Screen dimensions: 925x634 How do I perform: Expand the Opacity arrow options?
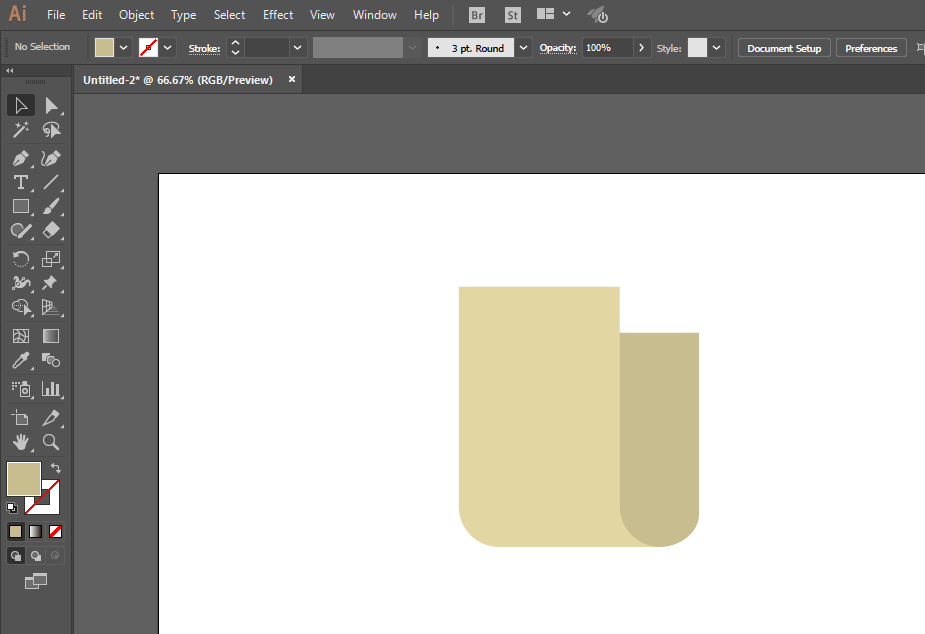pyautogui.click(x=641, y=48)
